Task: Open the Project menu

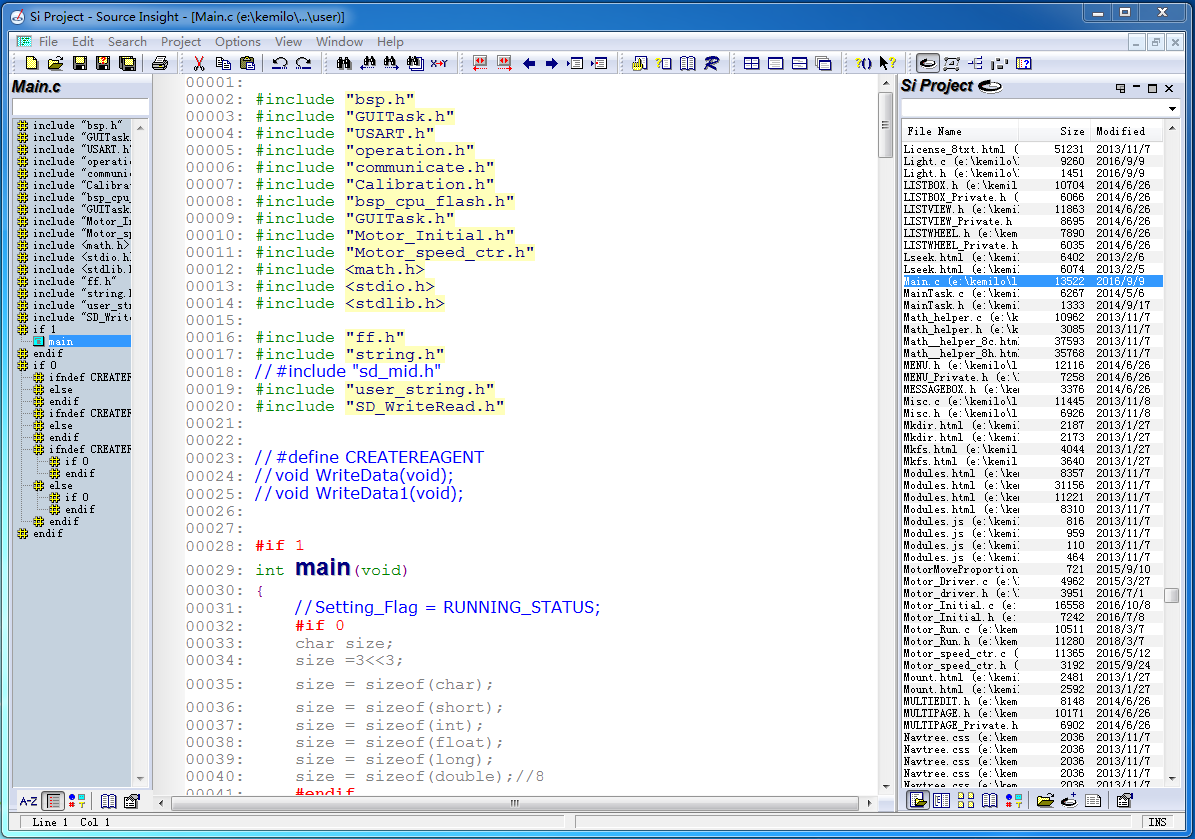Action: pos(181,41)
